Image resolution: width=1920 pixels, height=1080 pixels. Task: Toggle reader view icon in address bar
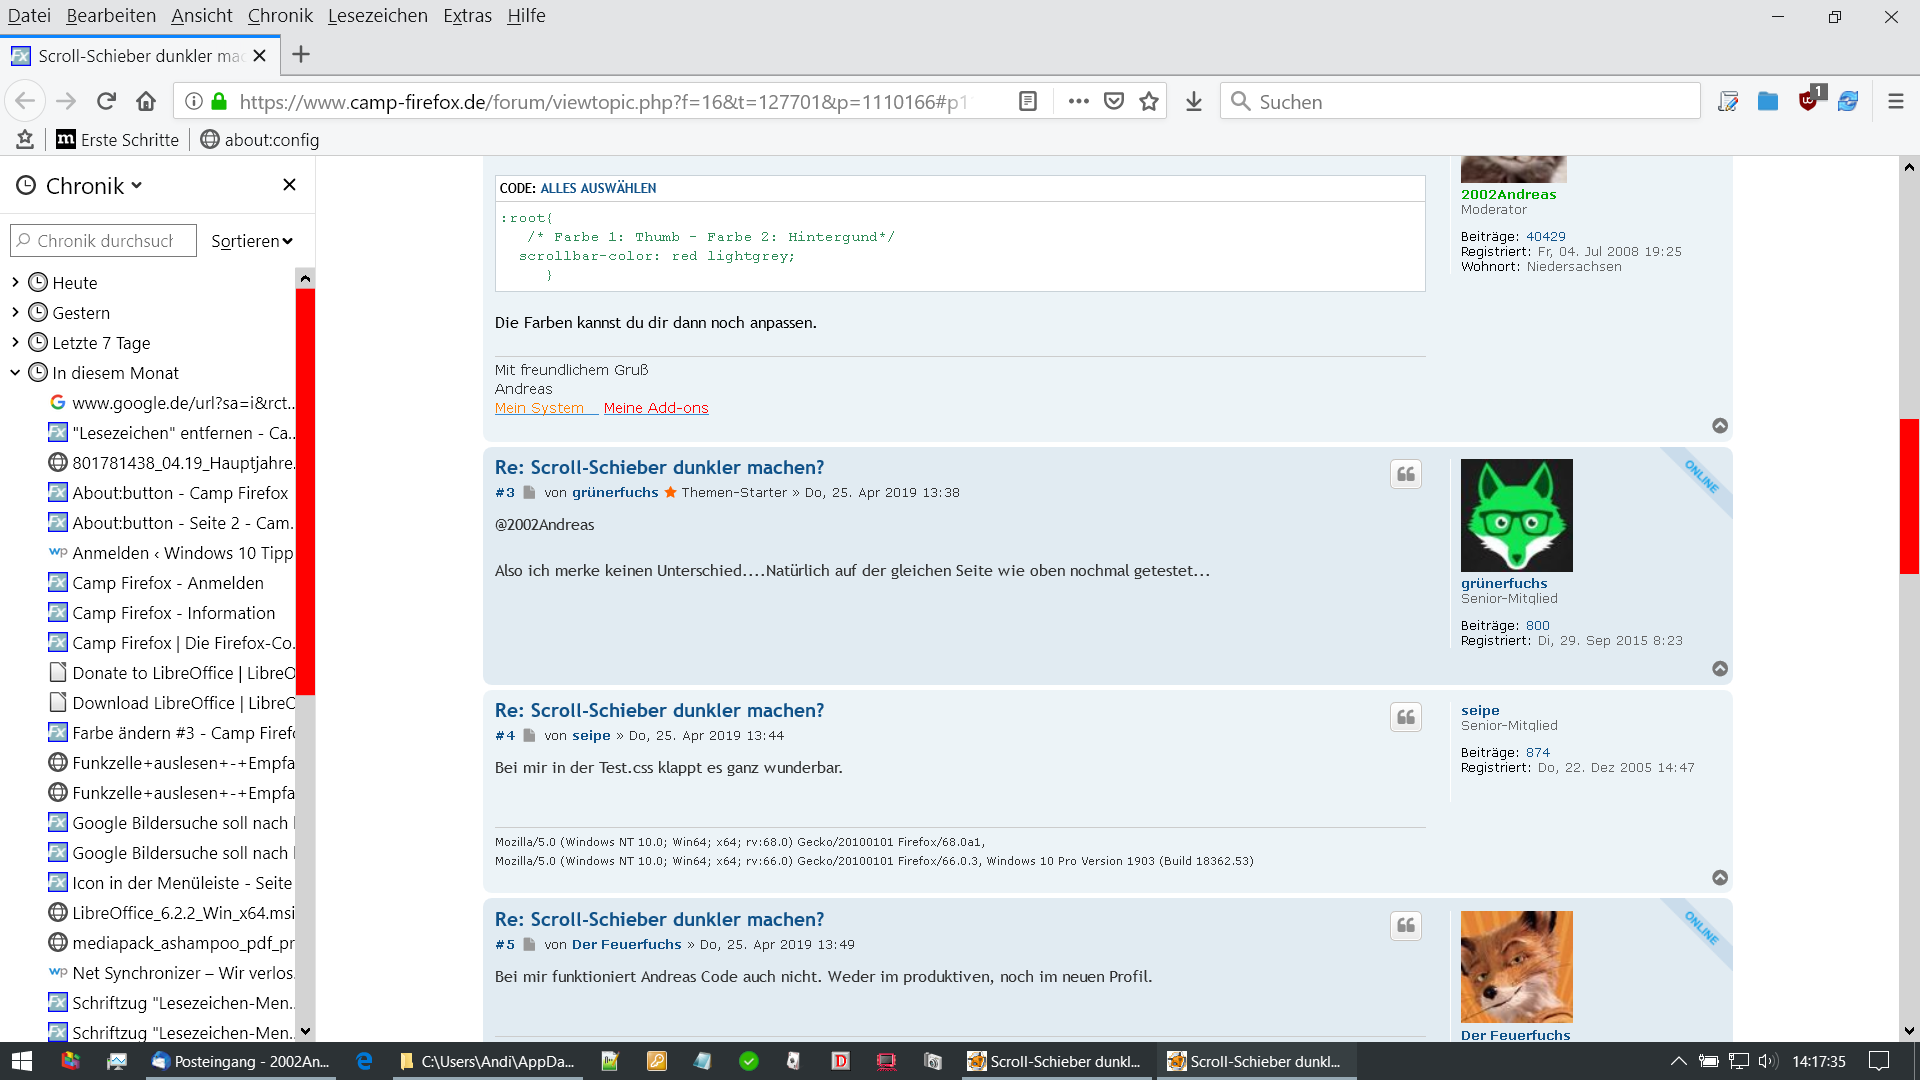coord(1027,101)
